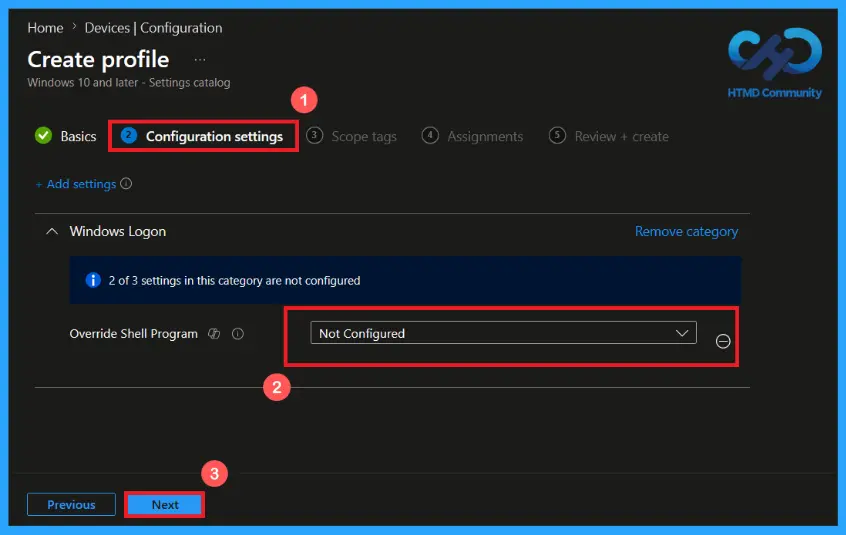The image size is (846, 535).
Task: Click the 'Windows 10 and later - Settings catalog' subtitle
Action: tap(129, 83)
